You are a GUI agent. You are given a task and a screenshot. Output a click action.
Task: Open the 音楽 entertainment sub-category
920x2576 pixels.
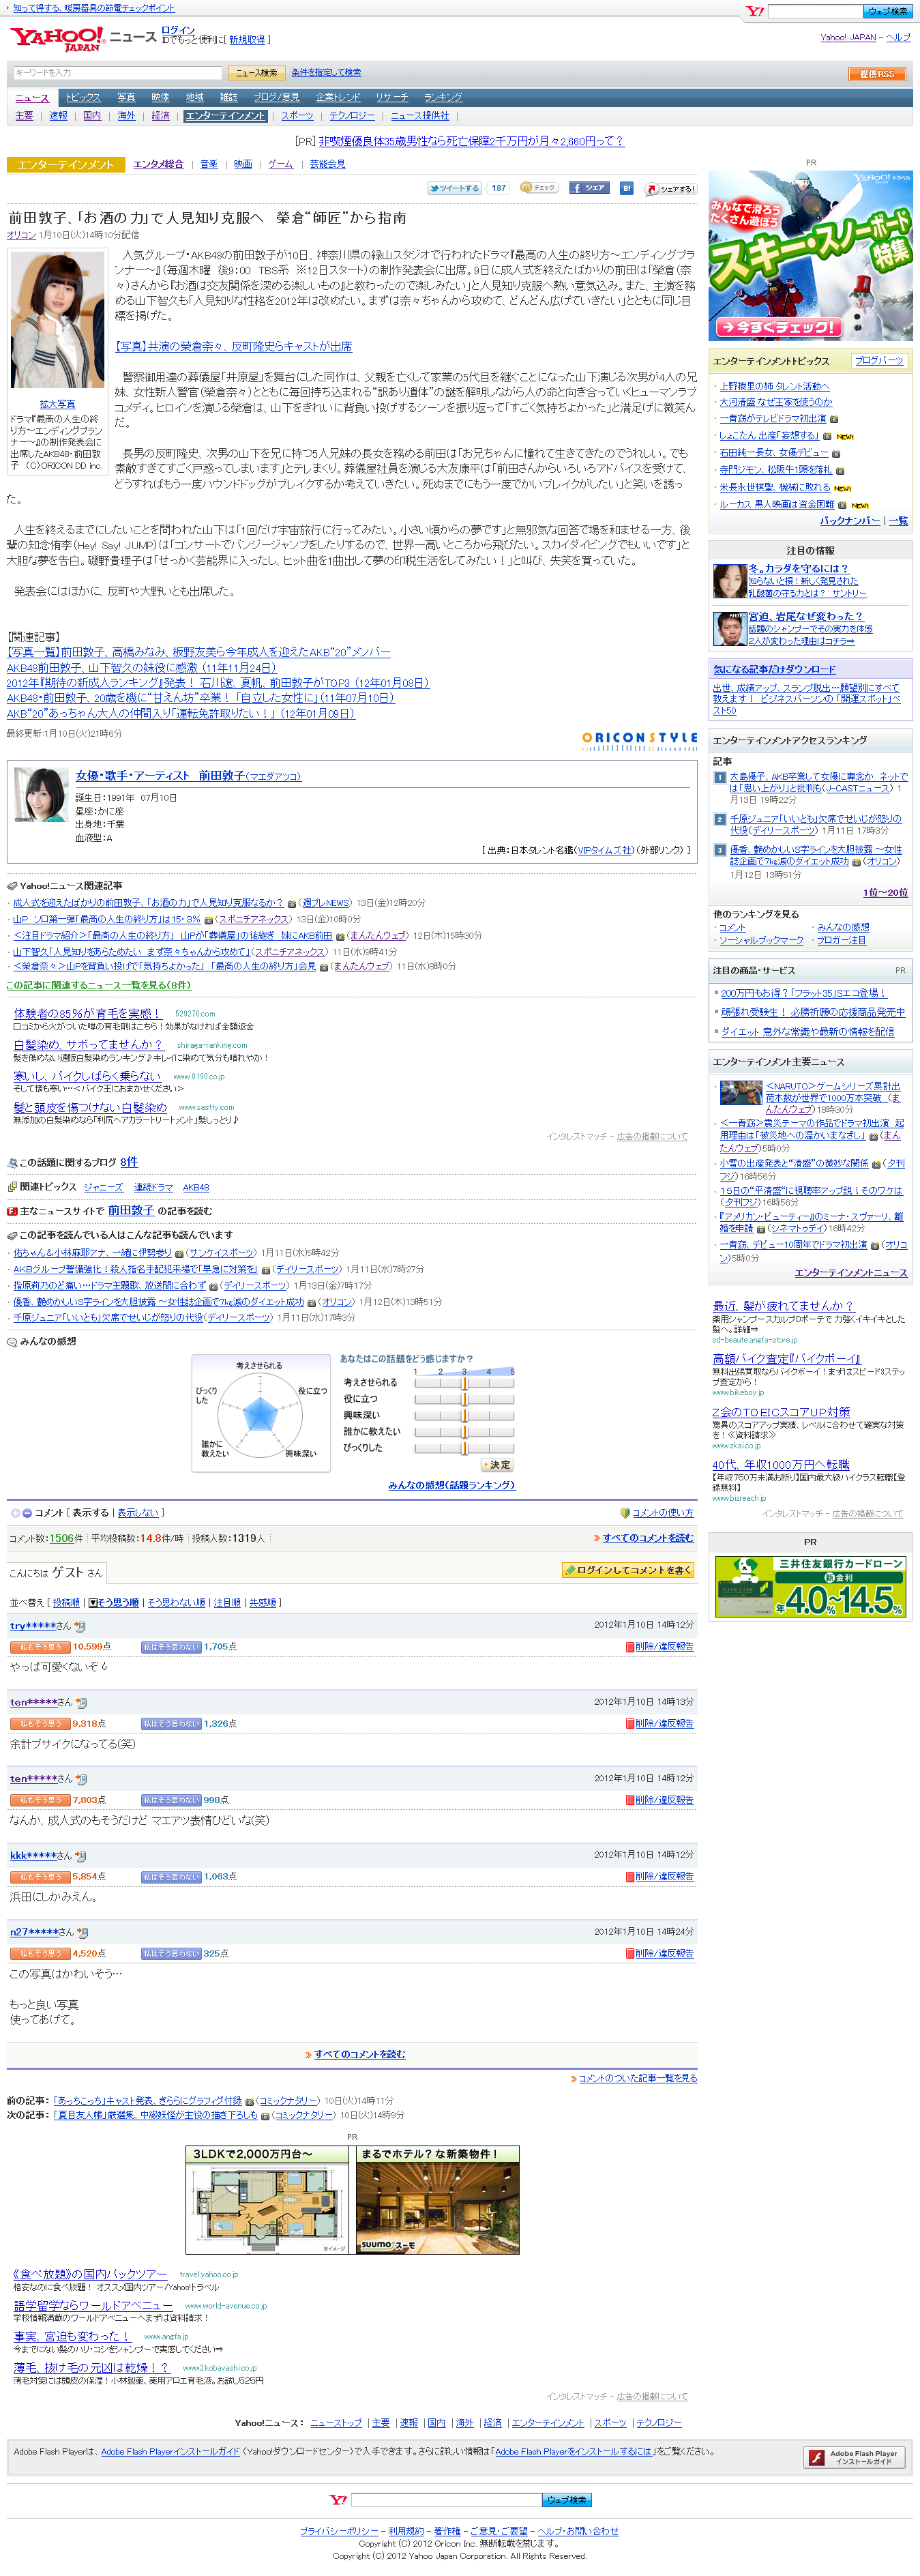pos(209,164)
